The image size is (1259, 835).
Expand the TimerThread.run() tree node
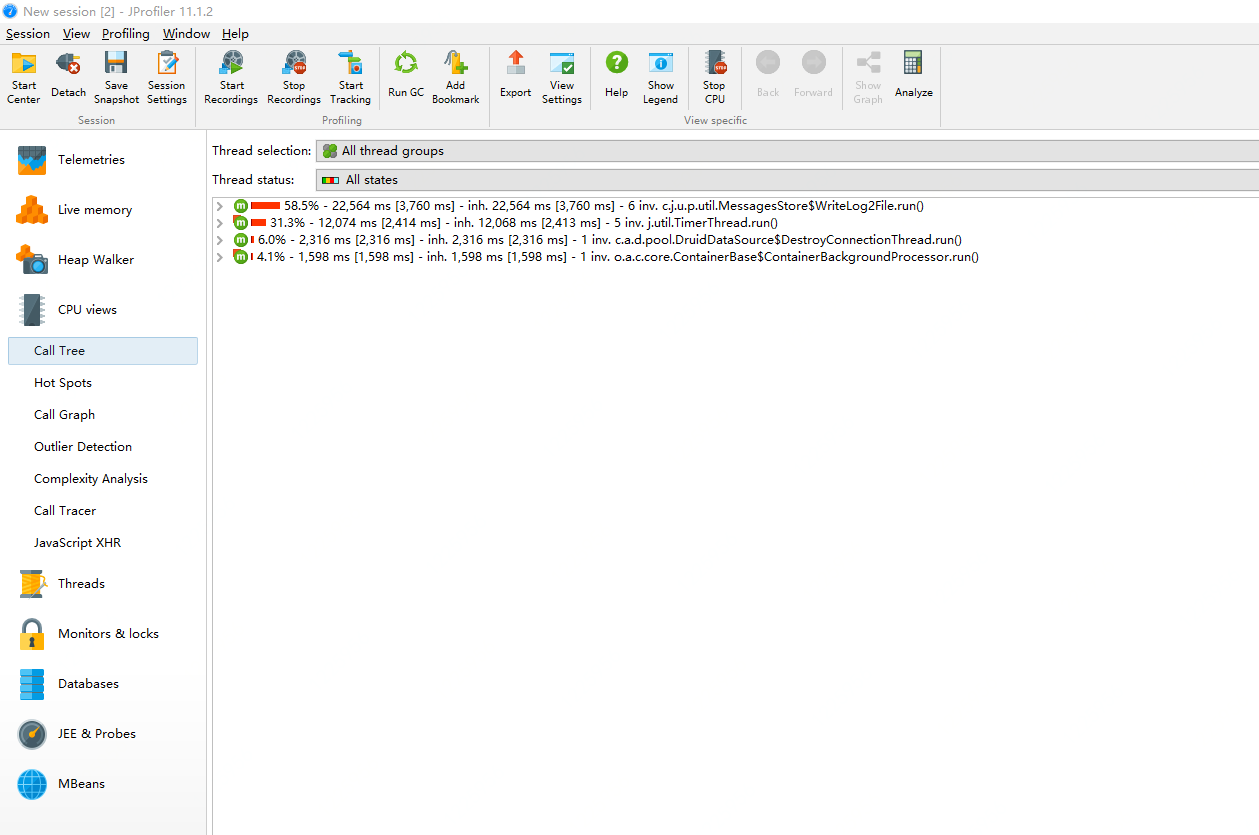[x=220, y=223]
